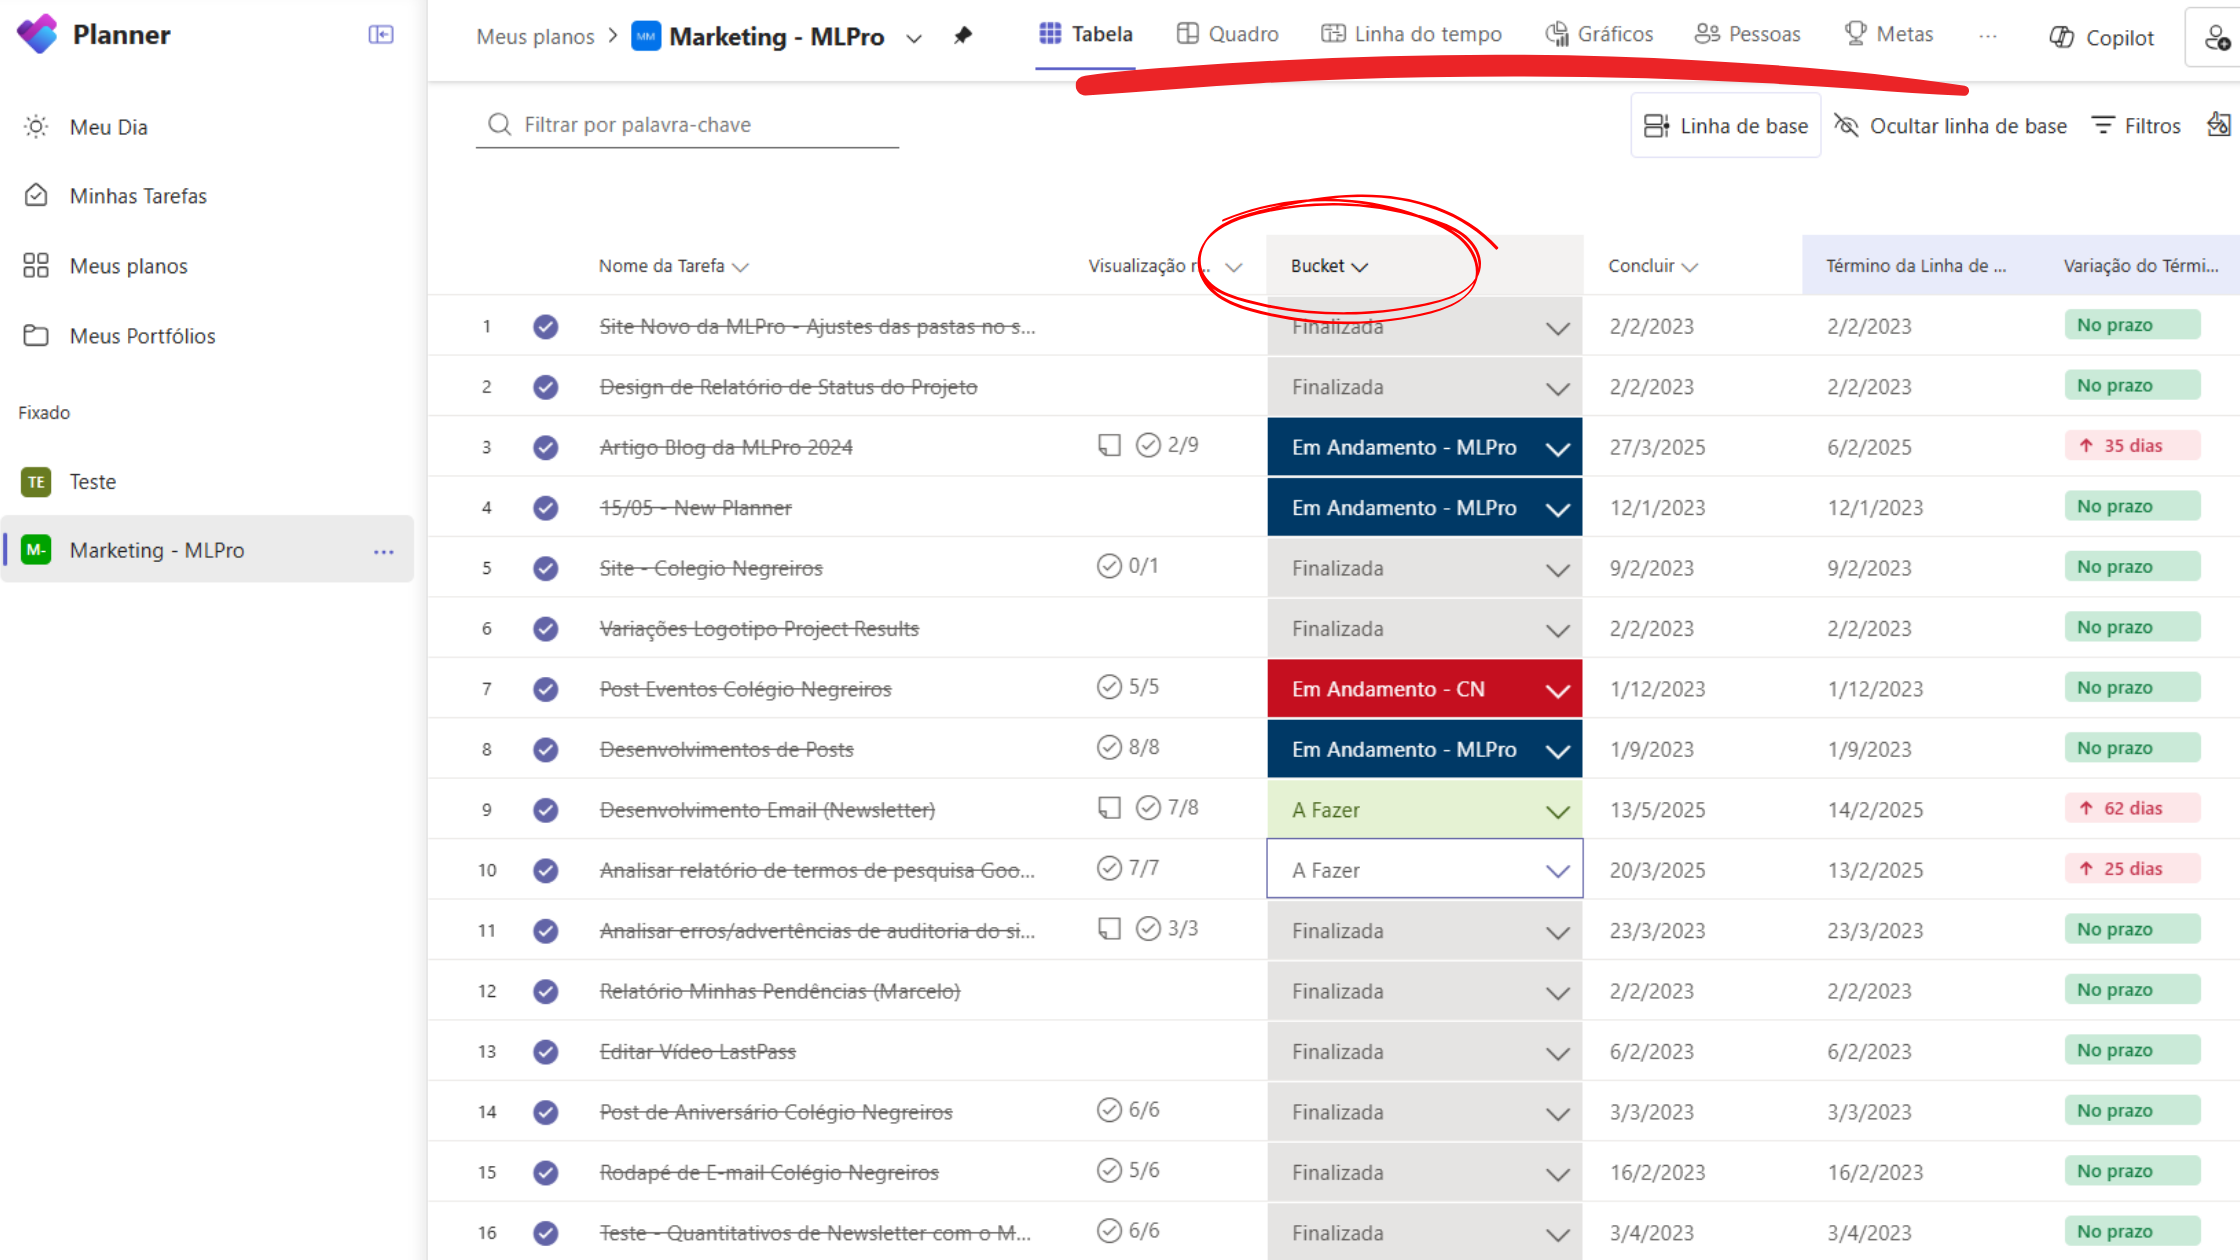Viewport: 2240px width, 1260px height.
Task: Open bucket dropdown for row 10 A Fazer
Action: coord(1558,871)
